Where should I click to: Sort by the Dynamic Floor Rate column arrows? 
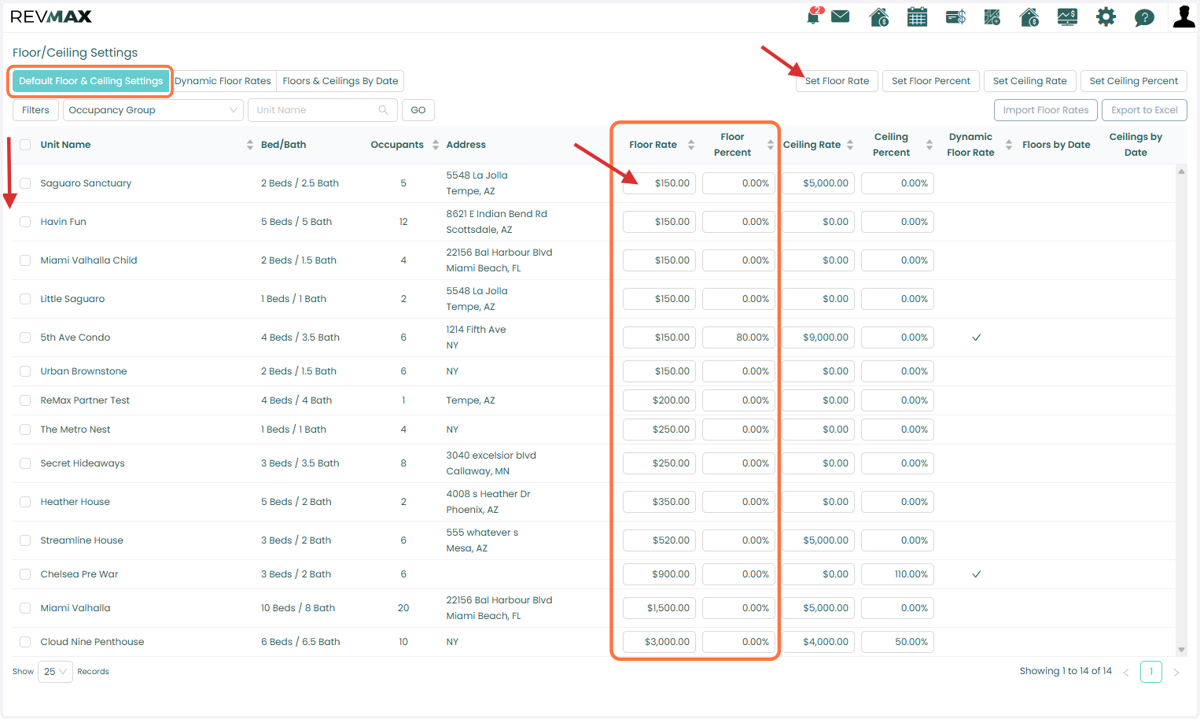tap(1011, 145)
